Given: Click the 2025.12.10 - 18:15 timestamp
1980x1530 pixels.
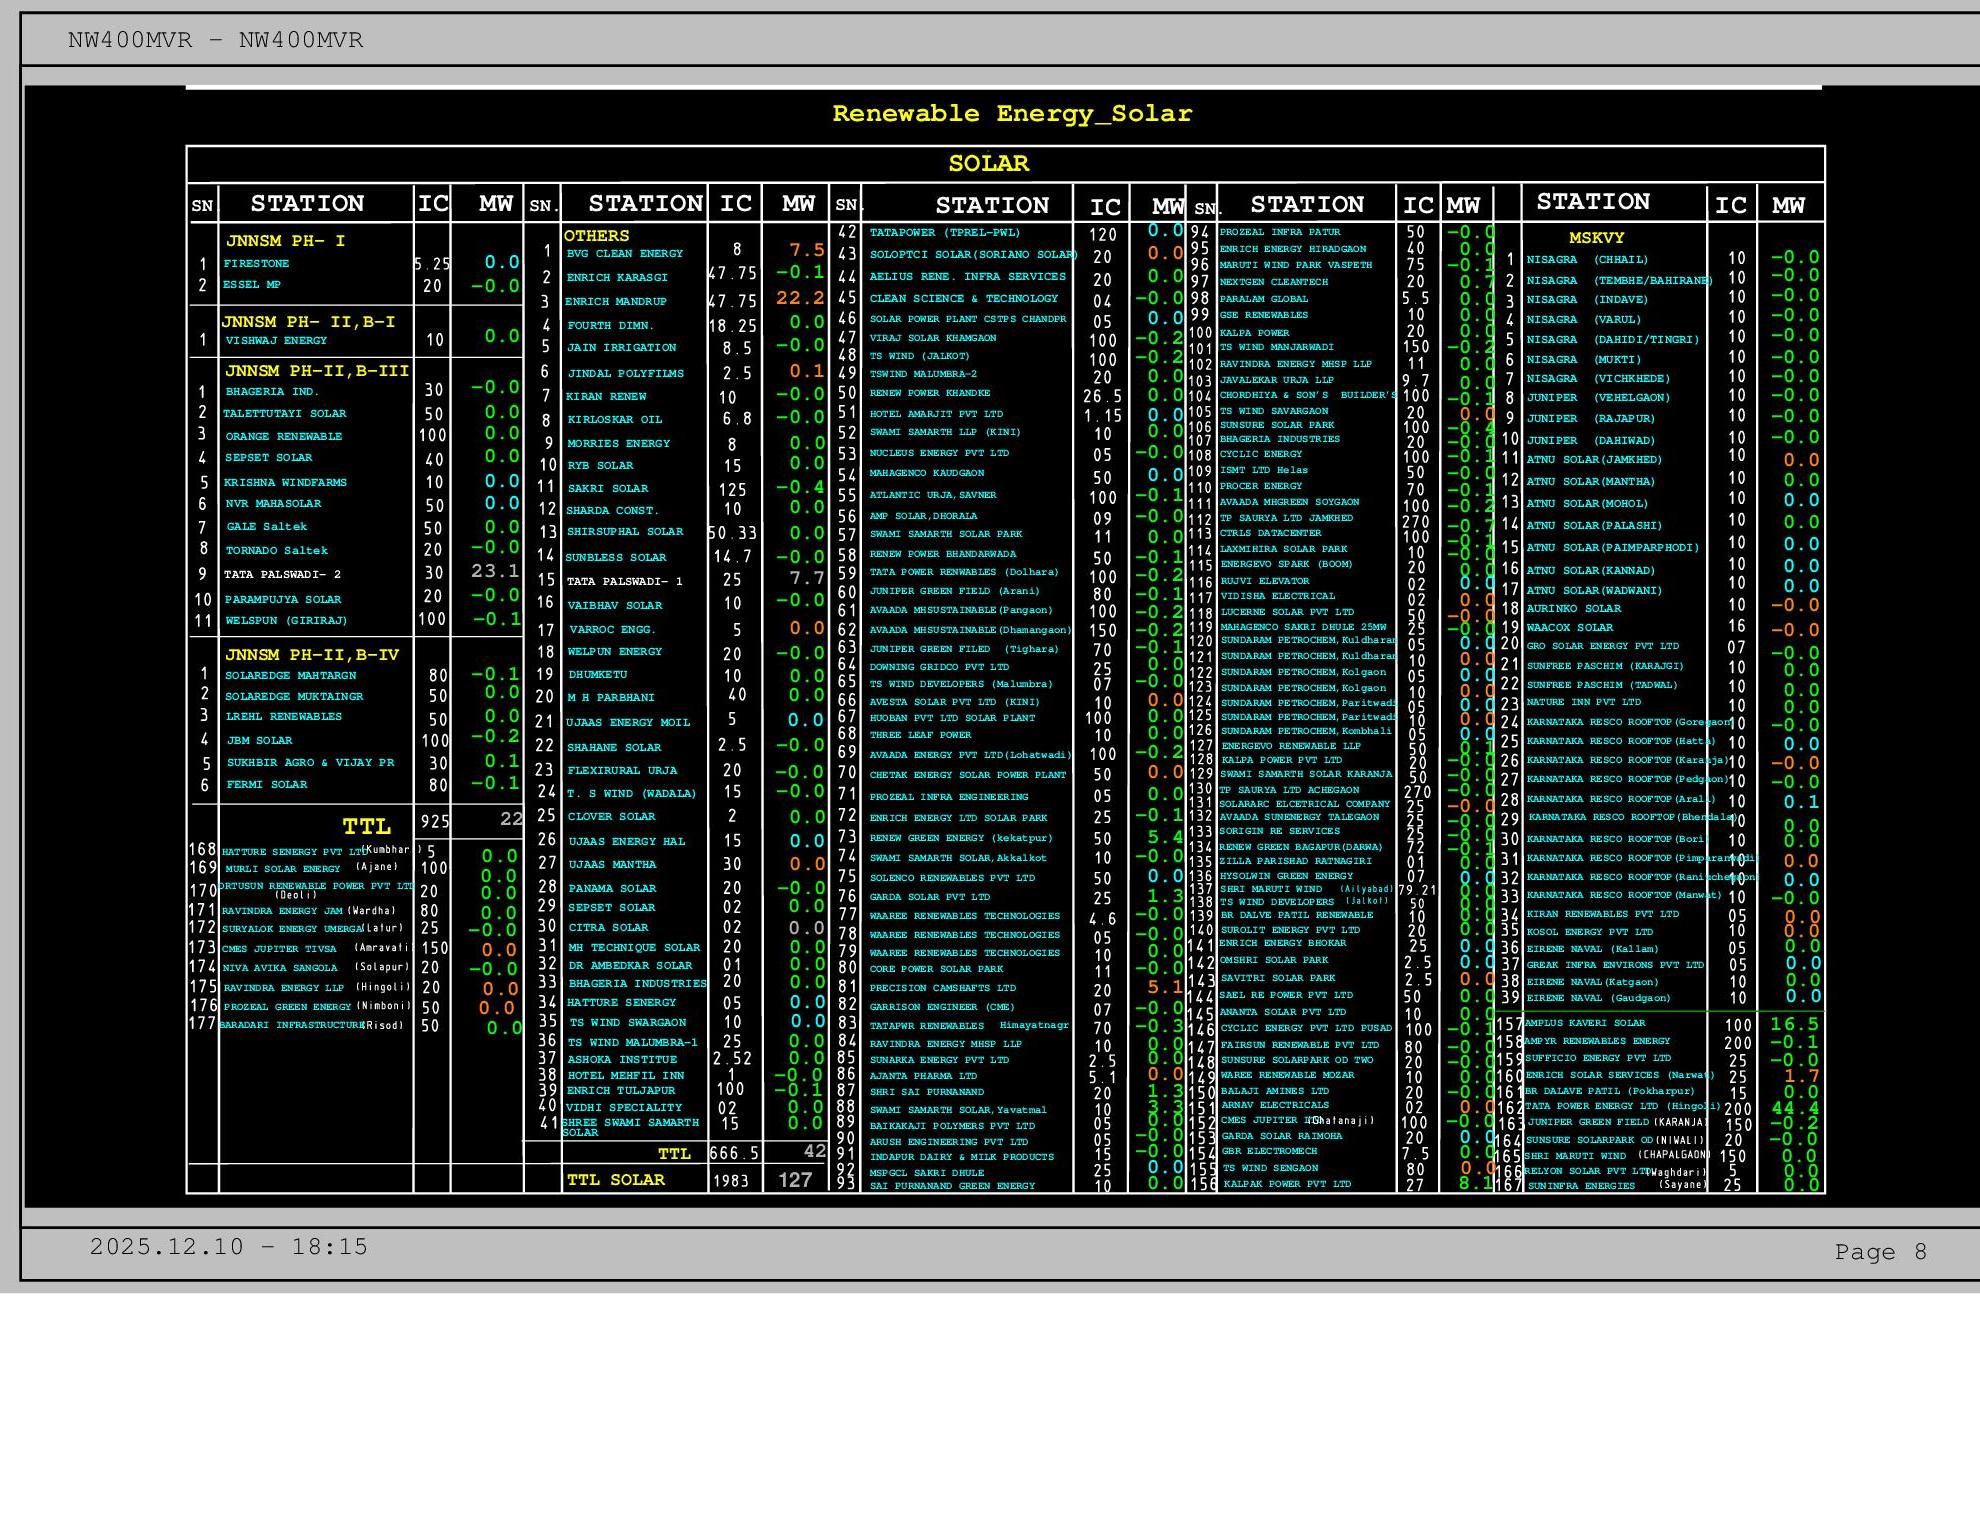Looking at the screenshot, I should (x=228, y=1247).
